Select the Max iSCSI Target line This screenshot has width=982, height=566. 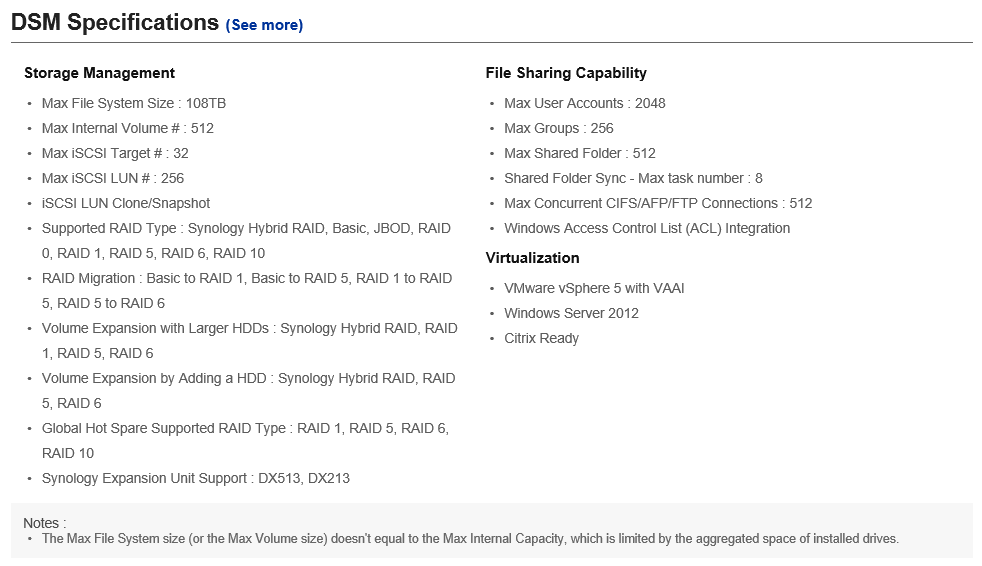[115, 153]
